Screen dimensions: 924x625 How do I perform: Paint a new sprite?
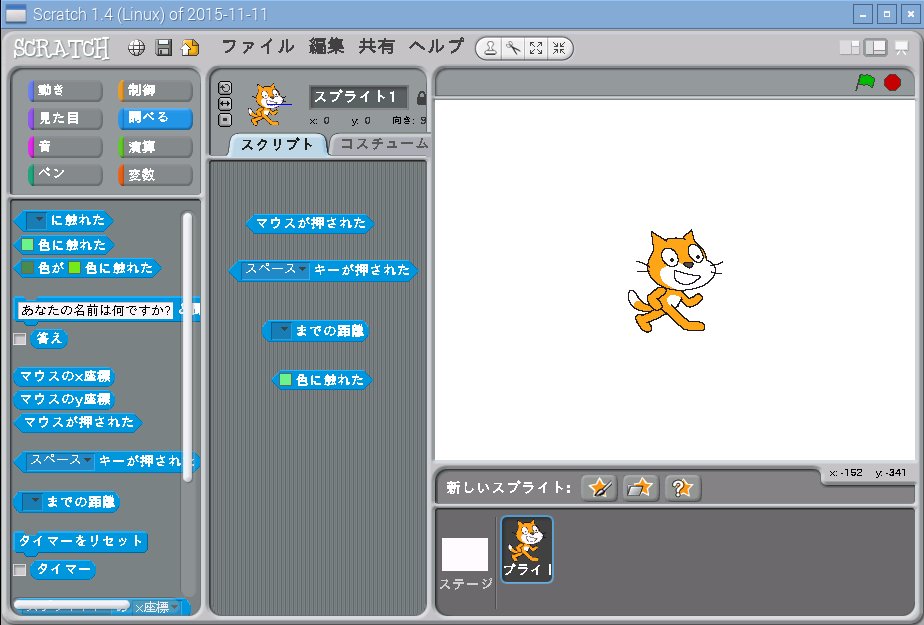pyautogui.click(x=599, y=488)
